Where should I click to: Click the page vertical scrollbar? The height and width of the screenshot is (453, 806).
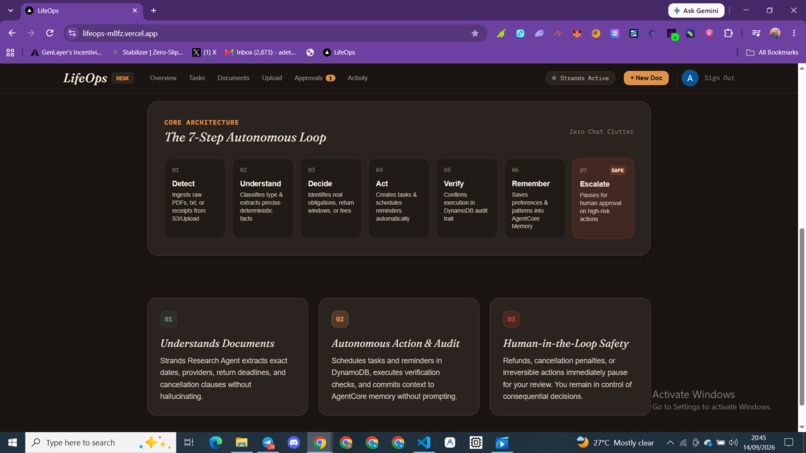pyautogui.click(x=801, y=316)
